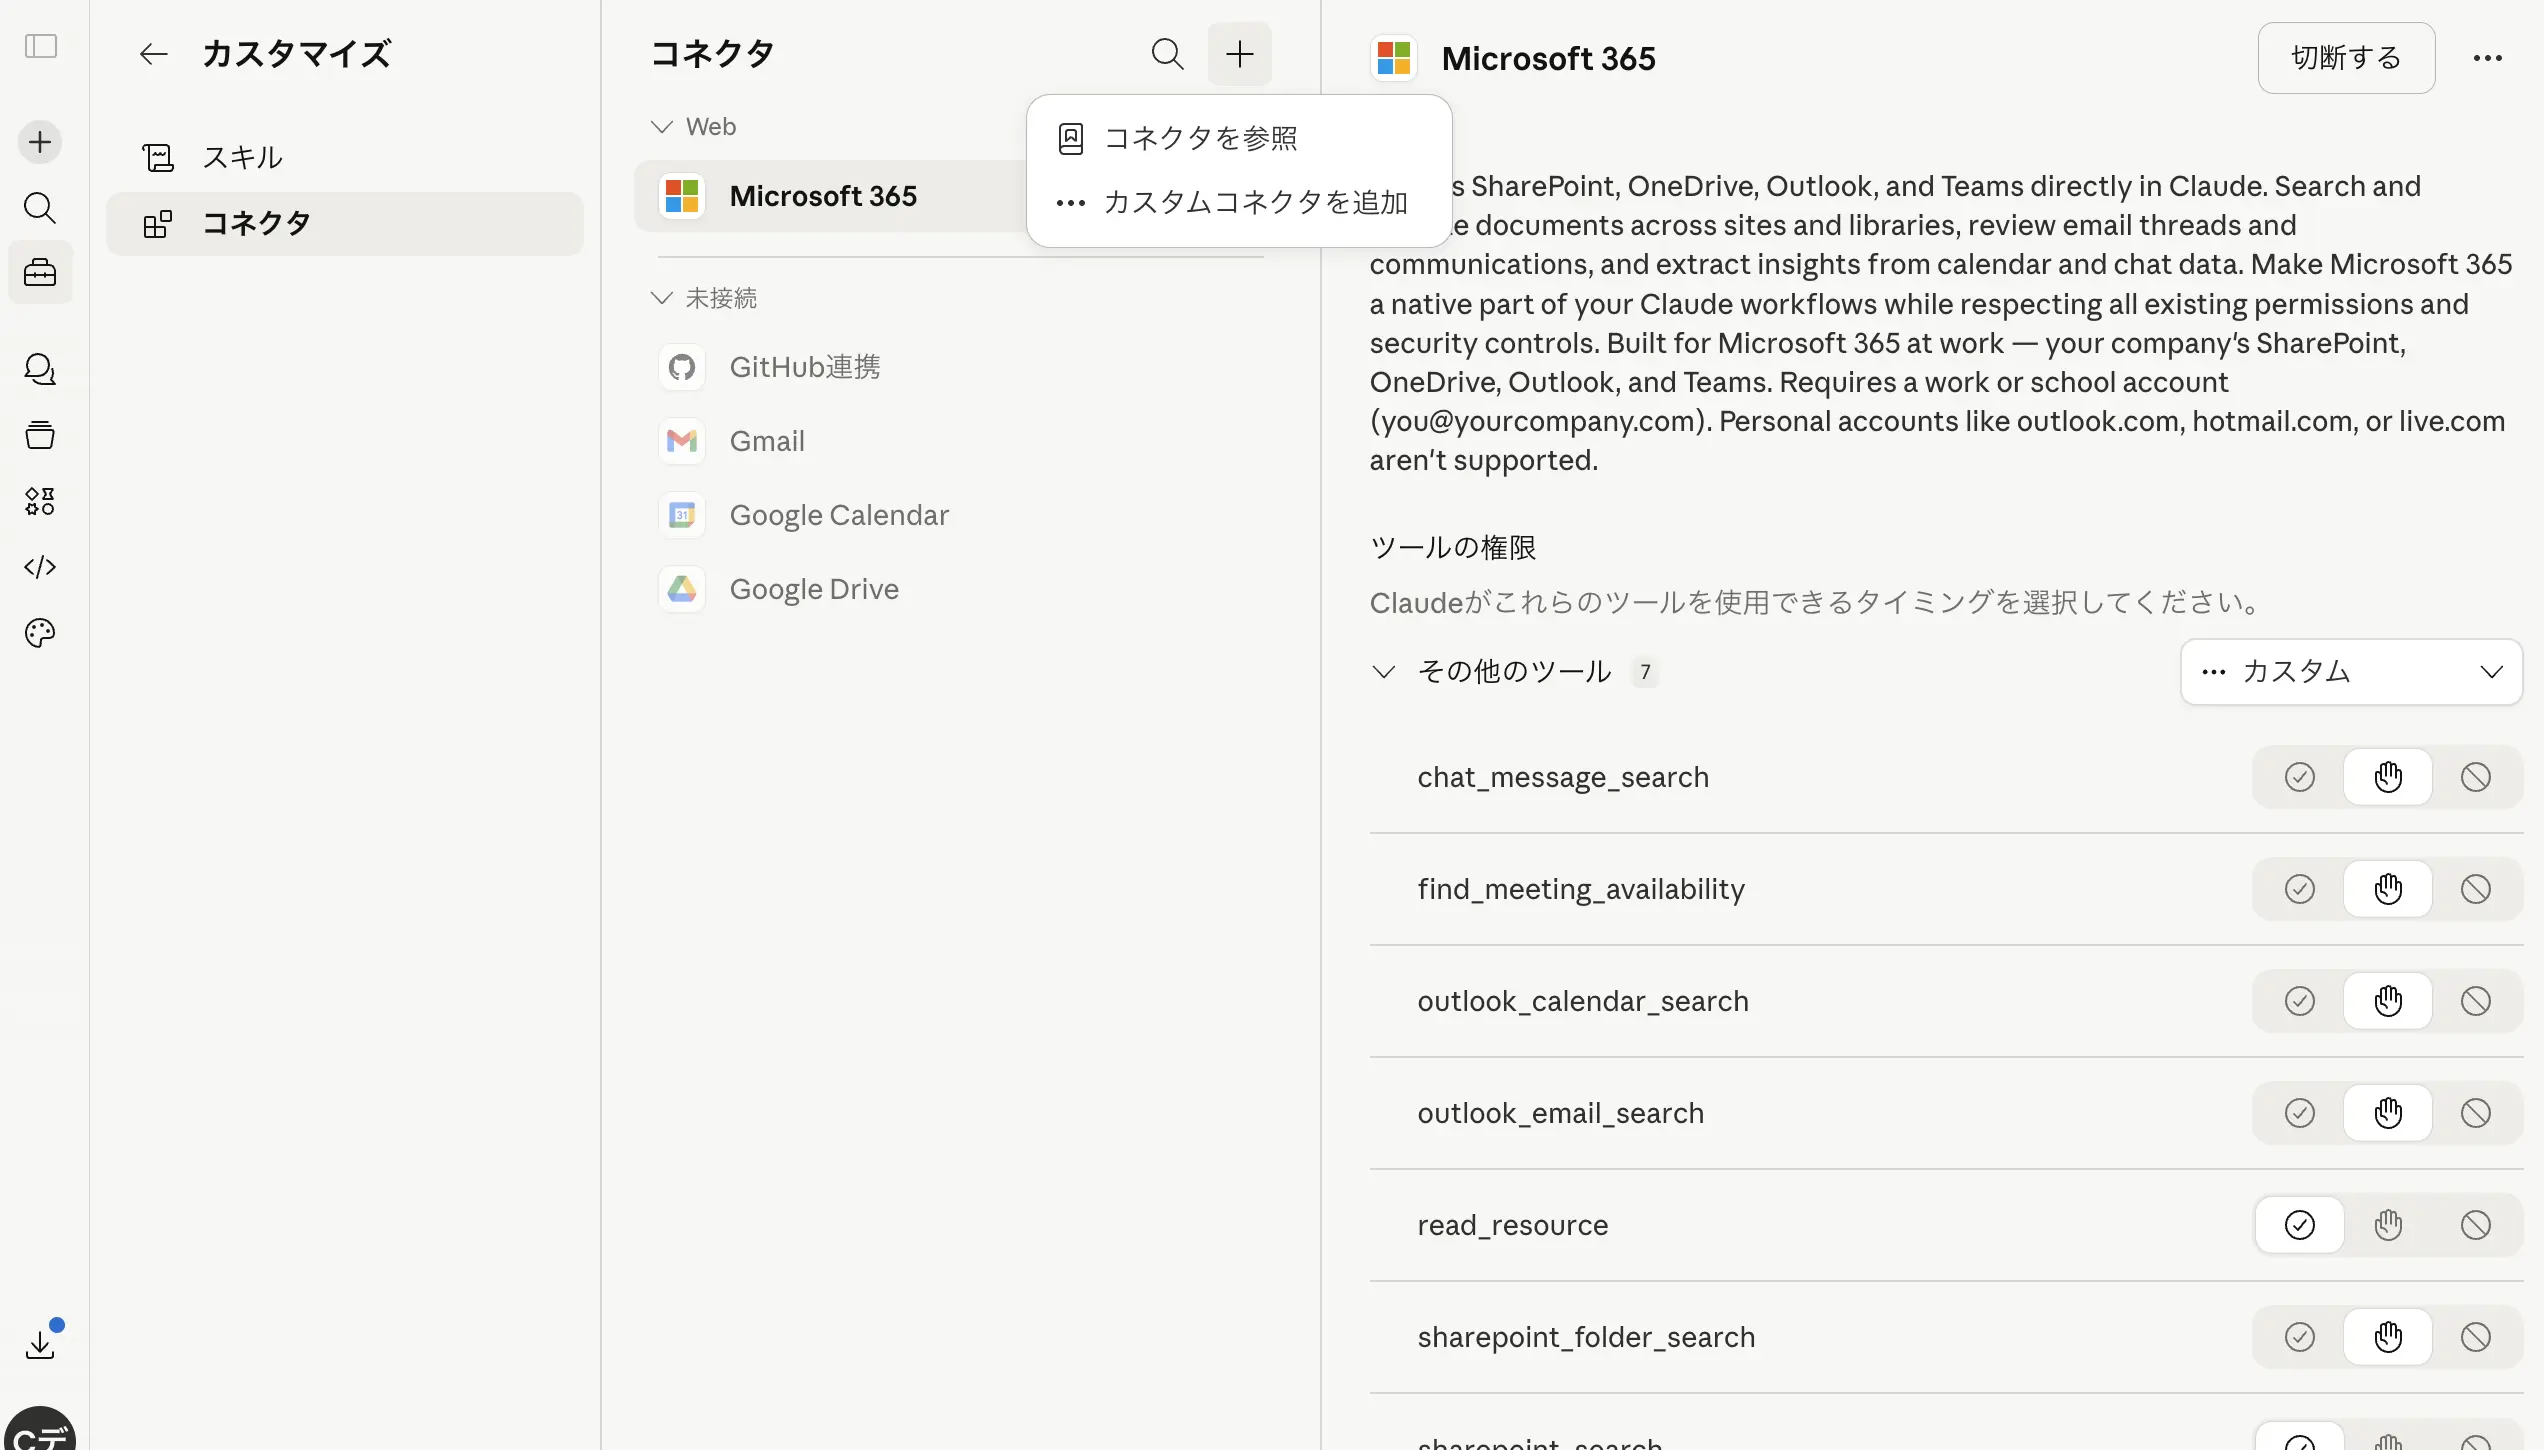Set sharepoint_folder_search to needs approval
Image resolution: width=2544 pixels, height=1450 pixels.
(2388, 1337)
